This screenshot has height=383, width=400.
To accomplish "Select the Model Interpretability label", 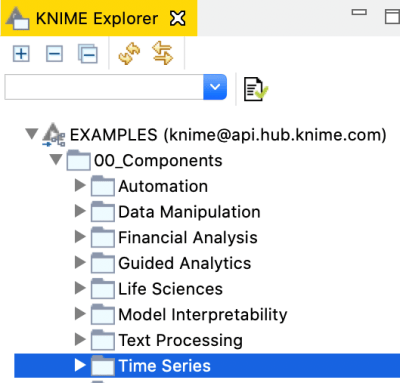I will [203, 315].
